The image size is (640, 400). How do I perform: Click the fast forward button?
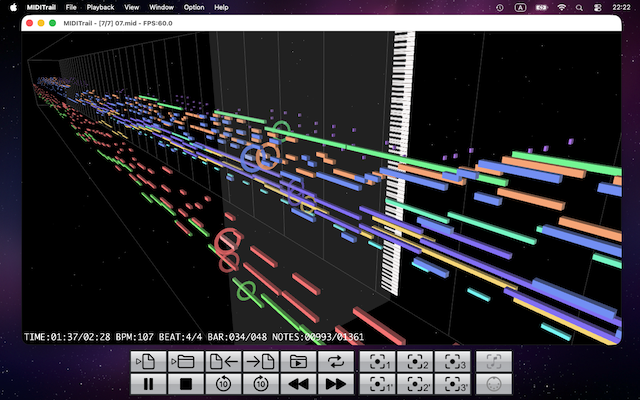pyautogui.click(x=336, y=384)
